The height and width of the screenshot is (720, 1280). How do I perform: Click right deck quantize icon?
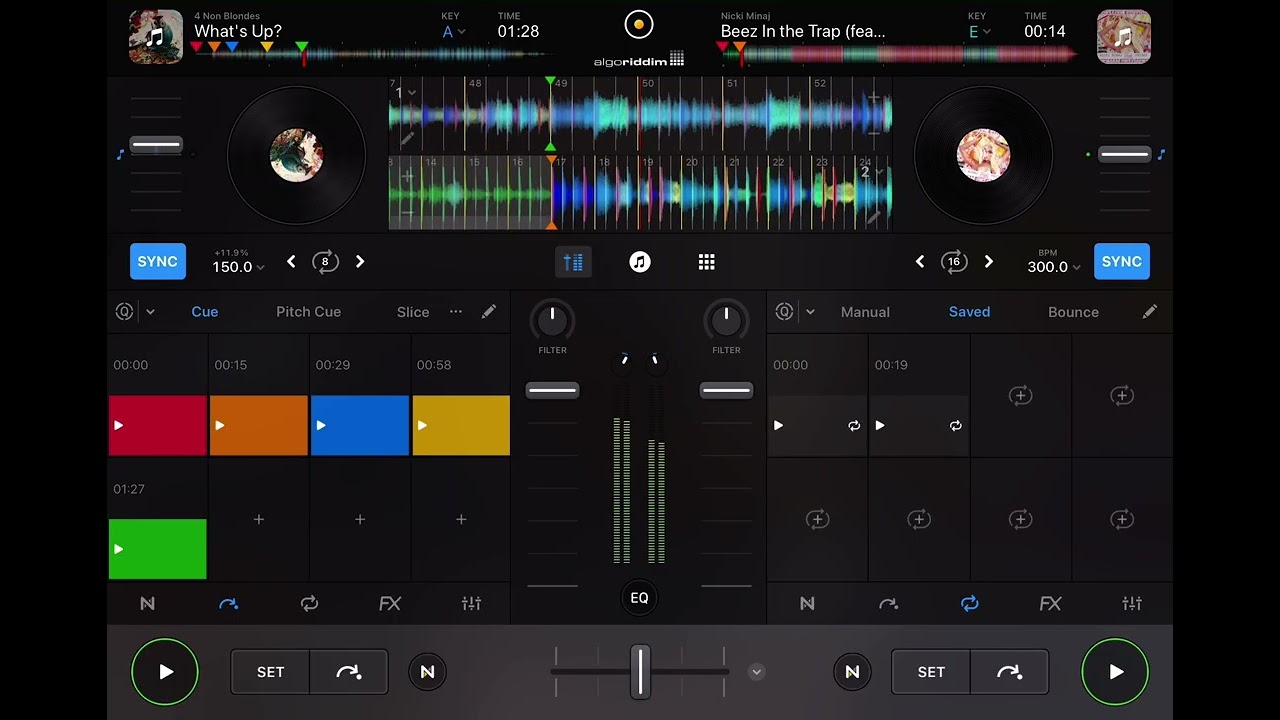click(785, 312)
